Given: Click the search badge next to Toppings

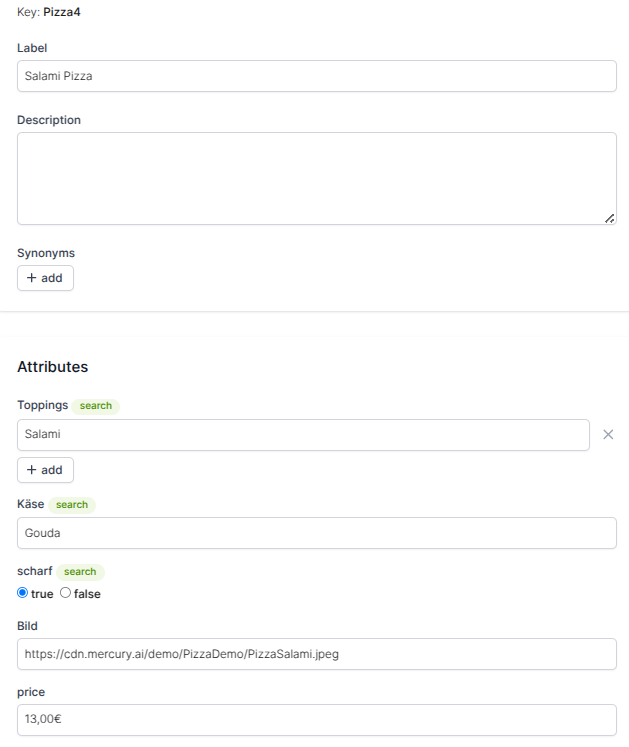Looking at the screenshot, I should click(x=96, y=406).
